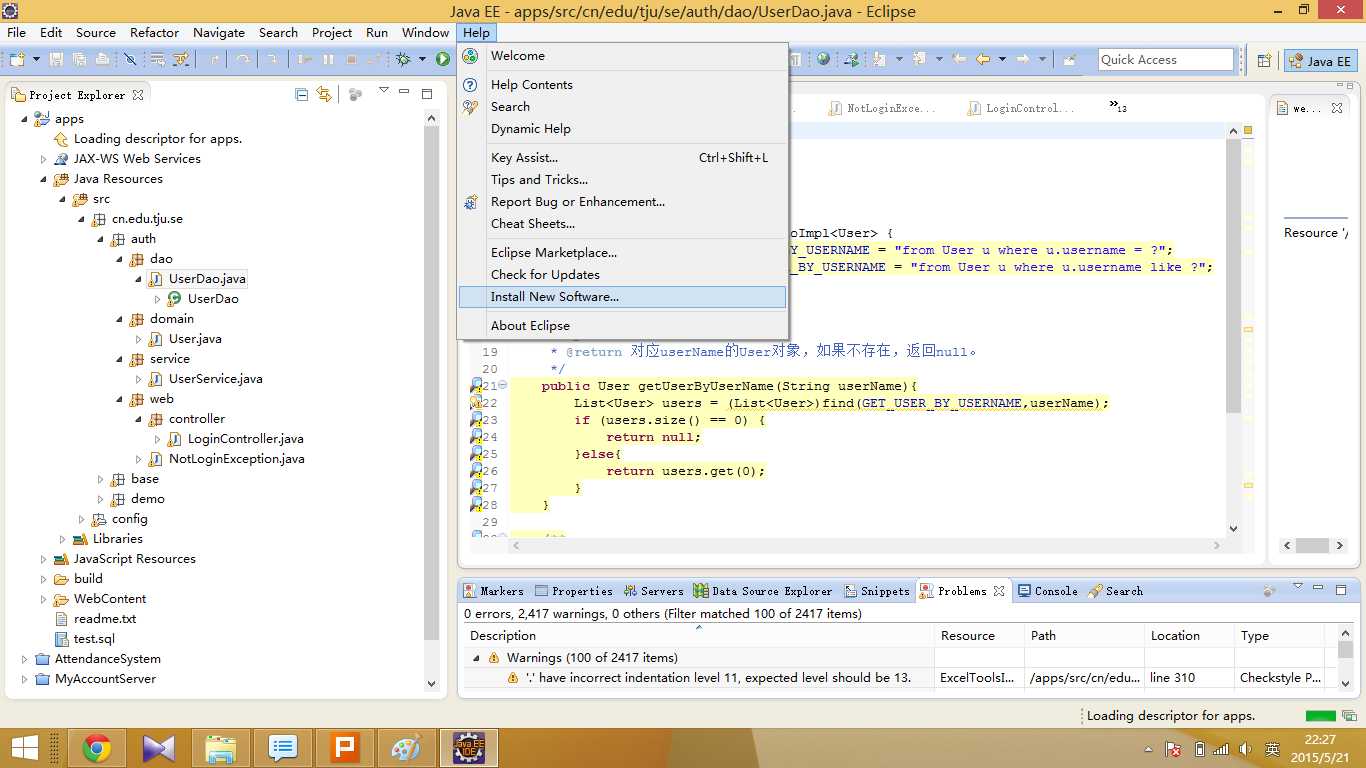
Task: Maximize the Project Explorer panel
Action: point(427,94)
